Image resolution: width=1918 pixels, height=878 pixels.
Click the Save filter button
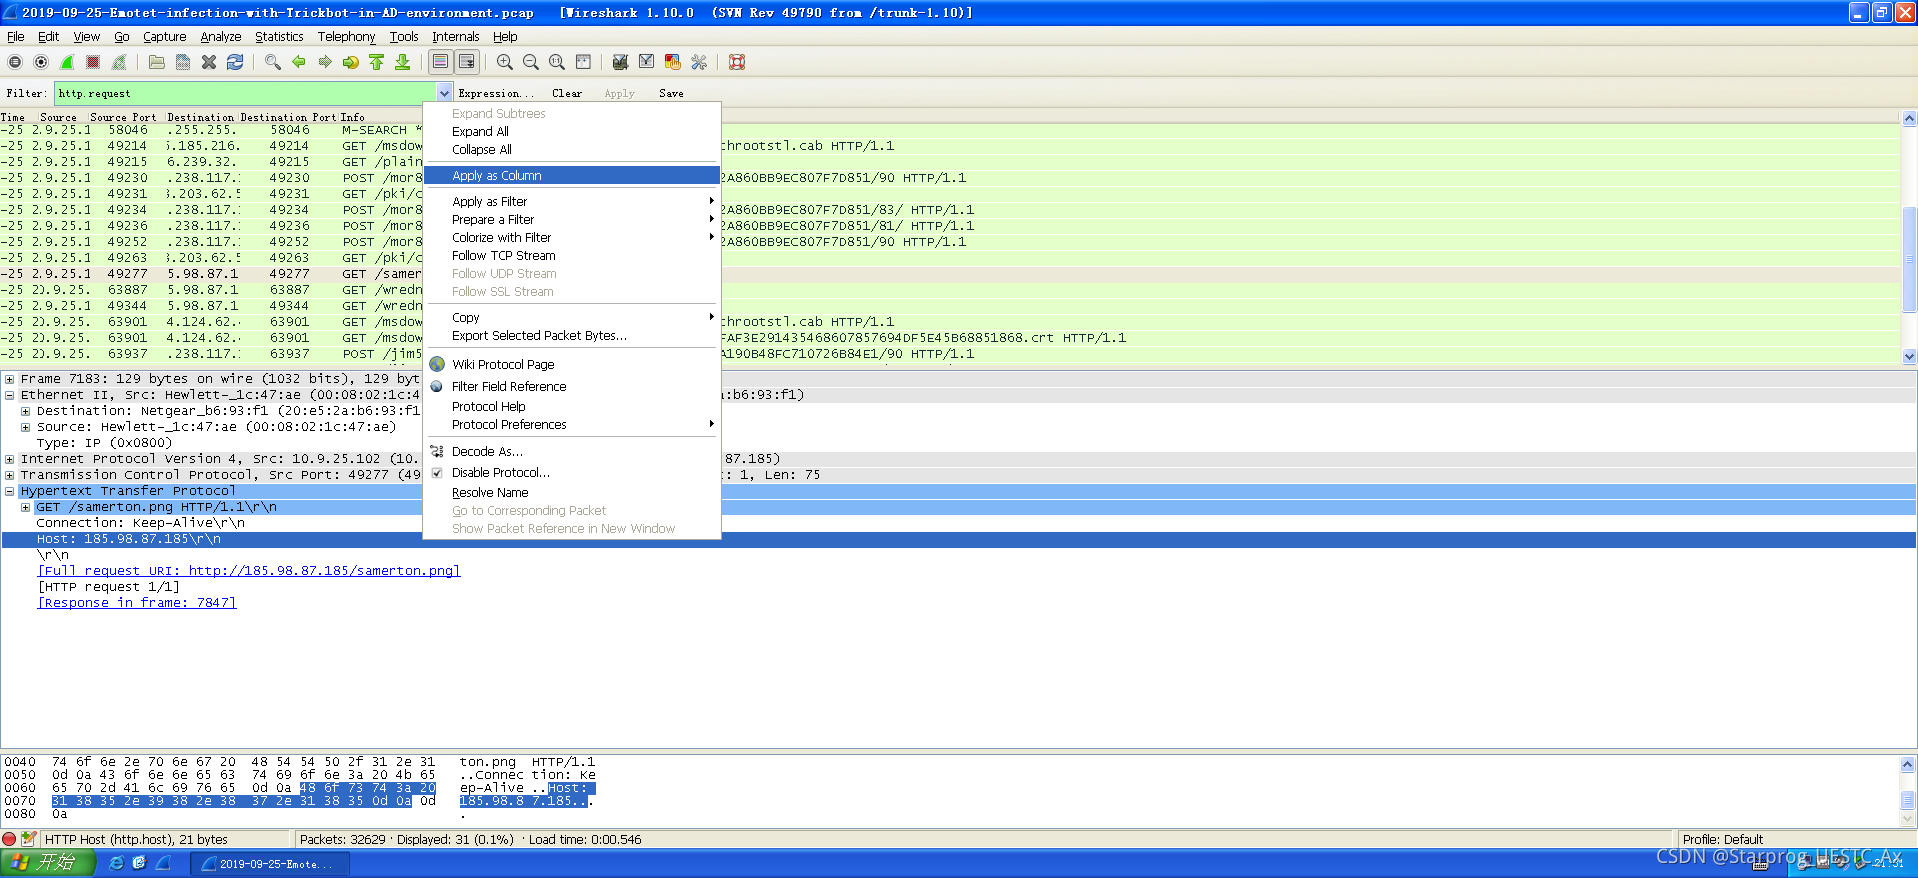point(671,93)
